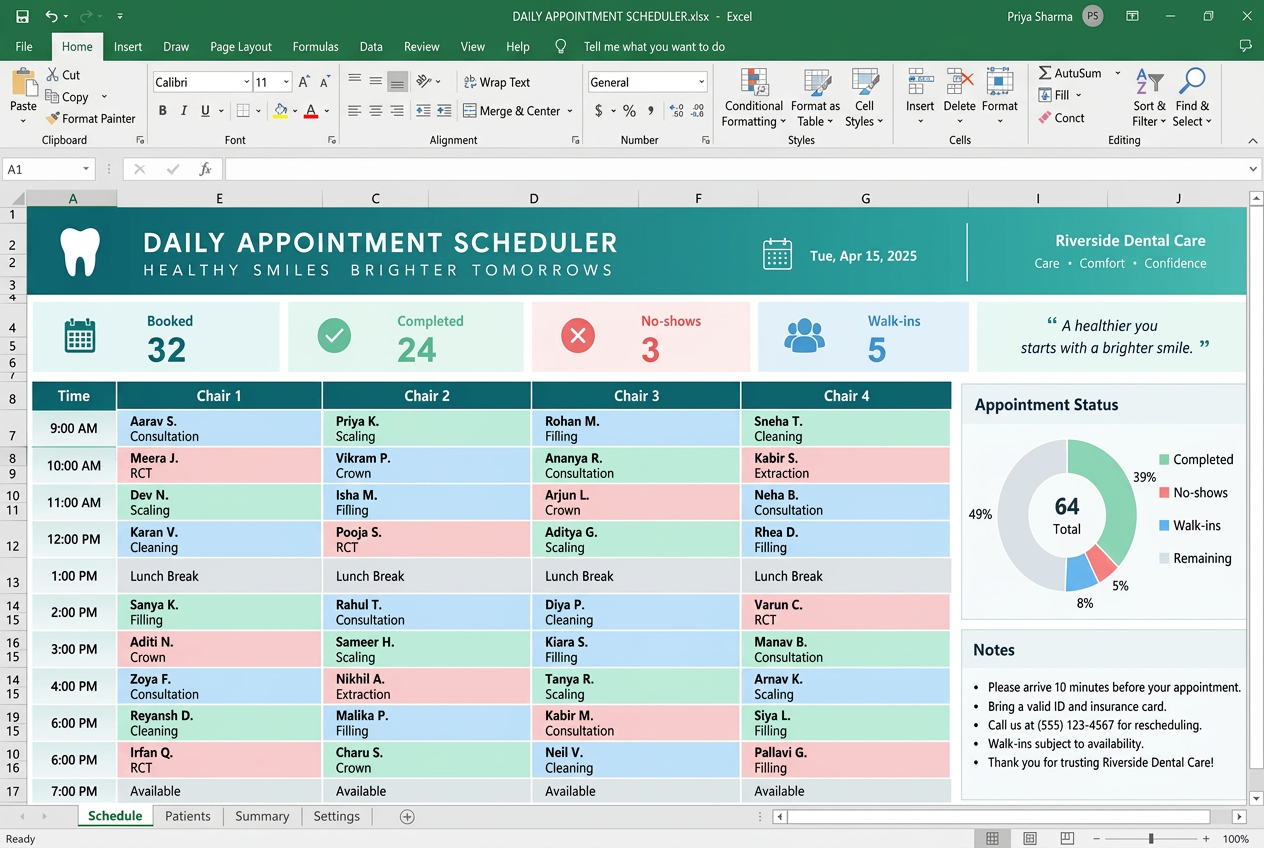This screenshot has width=1264, height=848.
Task: Toggle Wrap Text
Action: (x=497, y=82)
